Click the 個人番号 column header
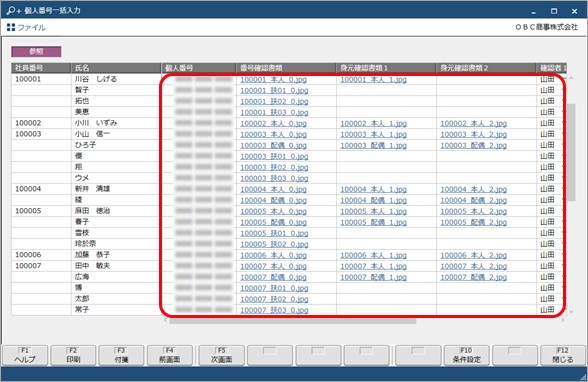 (x=199, y=68)
